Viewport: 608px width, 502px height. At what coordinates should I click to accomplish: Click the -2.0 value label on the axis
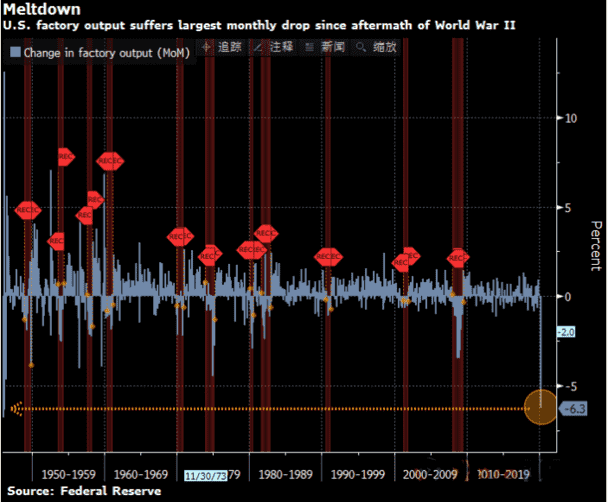564,331
